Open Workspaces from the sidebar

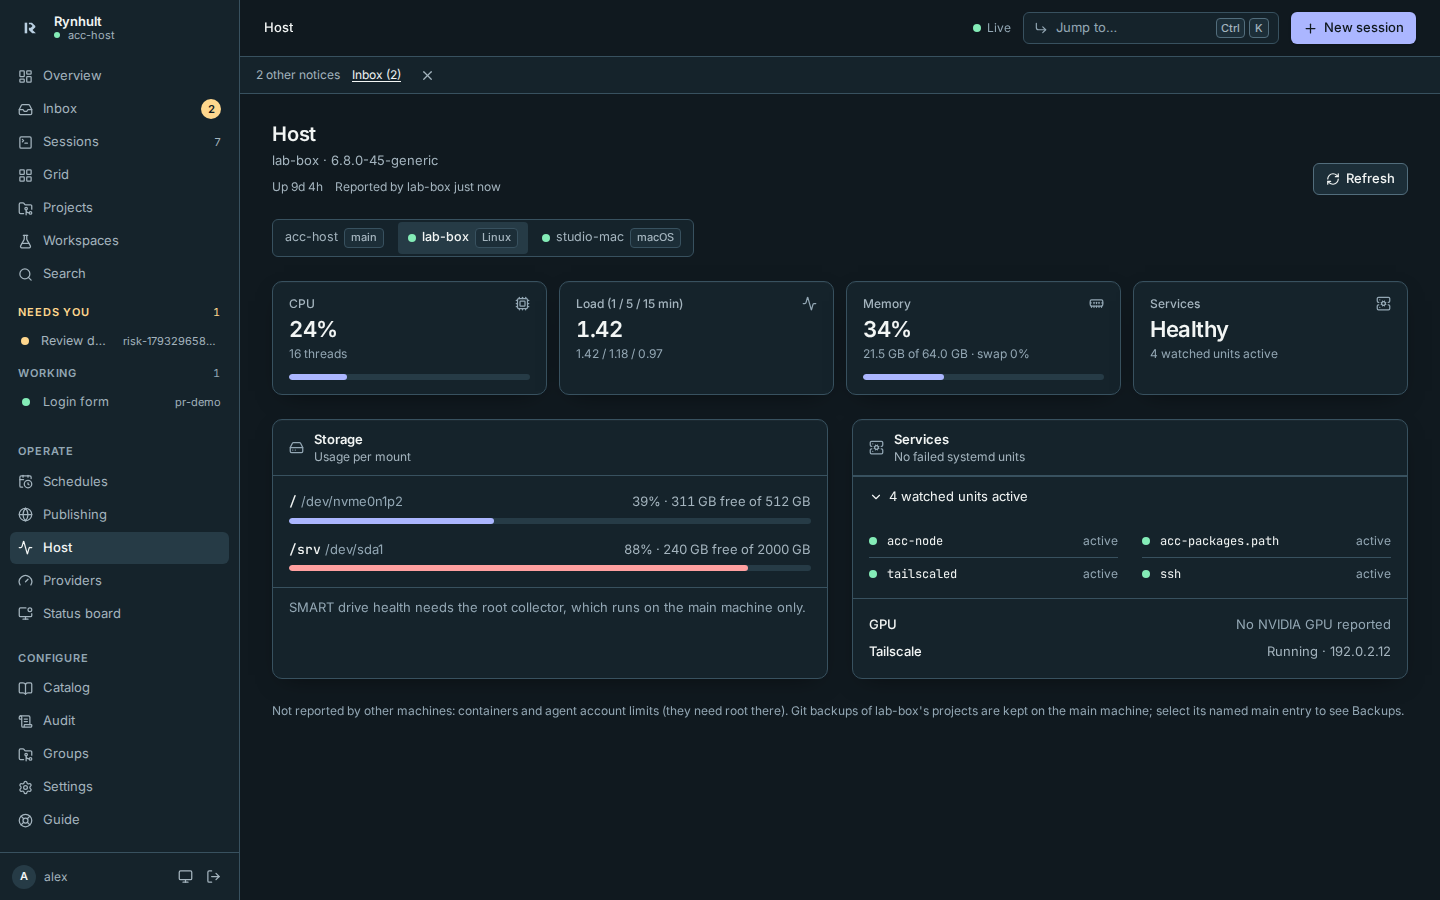click(119, 241)
